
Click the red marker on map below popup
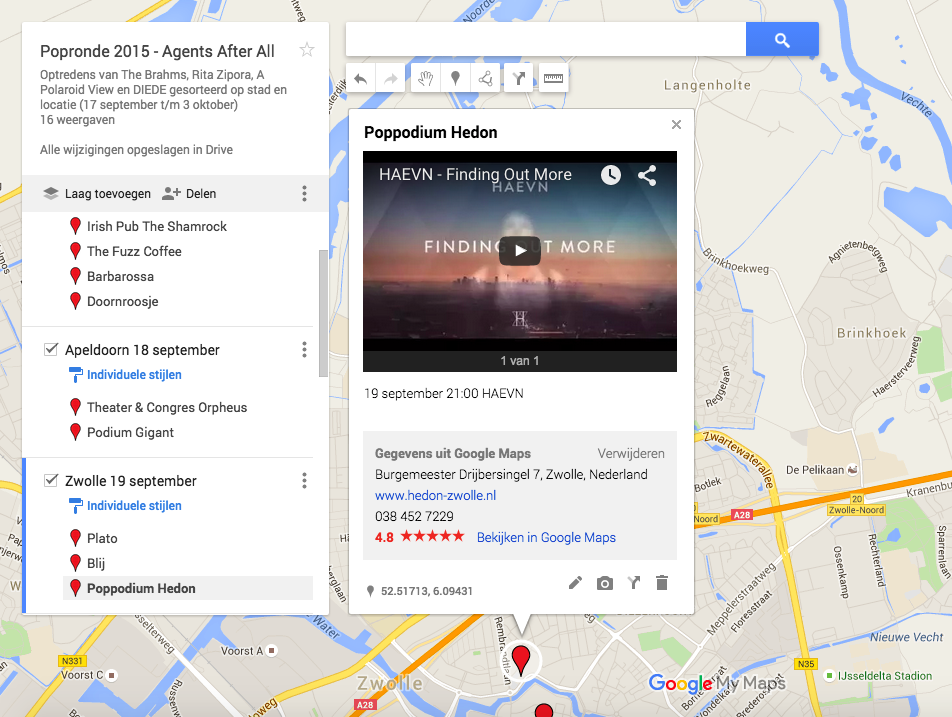[521, 660]
